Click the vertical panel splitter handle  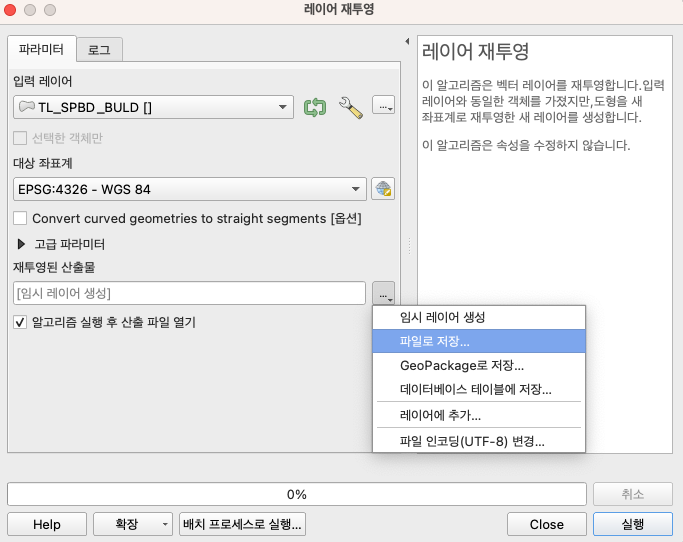click(x=409, y=246)
